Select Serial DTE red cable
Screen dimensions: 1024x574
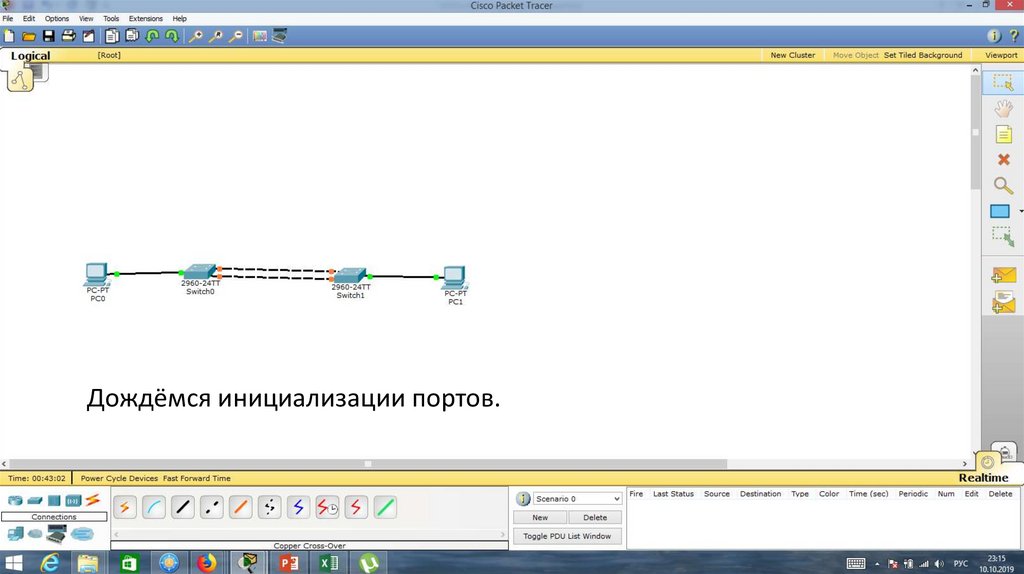pyautogui.click(x=356, y=507)
